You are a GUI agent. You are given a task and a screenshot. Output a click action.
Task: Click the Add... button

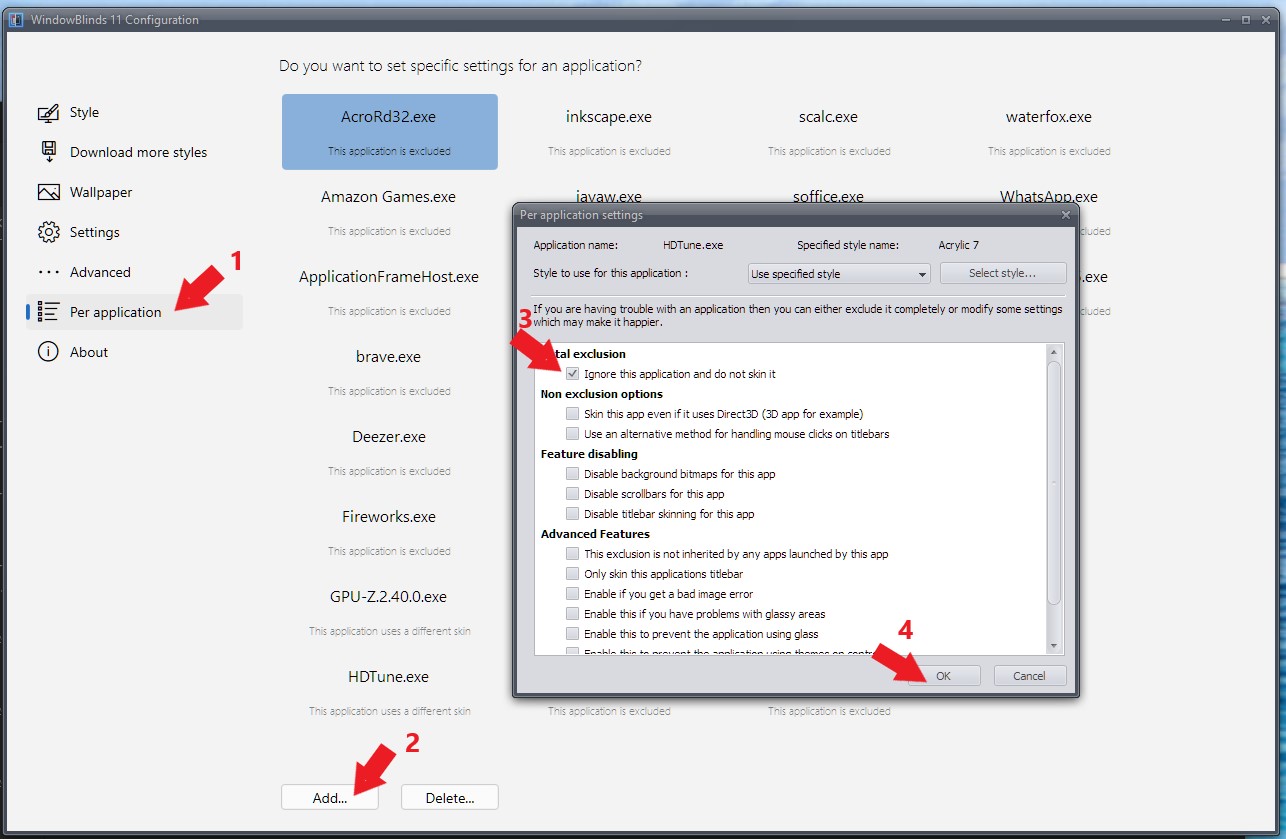(330, 798)
